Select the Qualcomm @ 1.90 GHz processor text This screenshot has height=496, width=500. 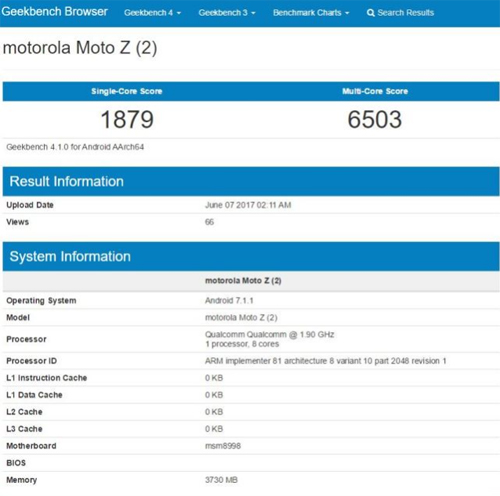pyautogui.click(x=270, y=334)
